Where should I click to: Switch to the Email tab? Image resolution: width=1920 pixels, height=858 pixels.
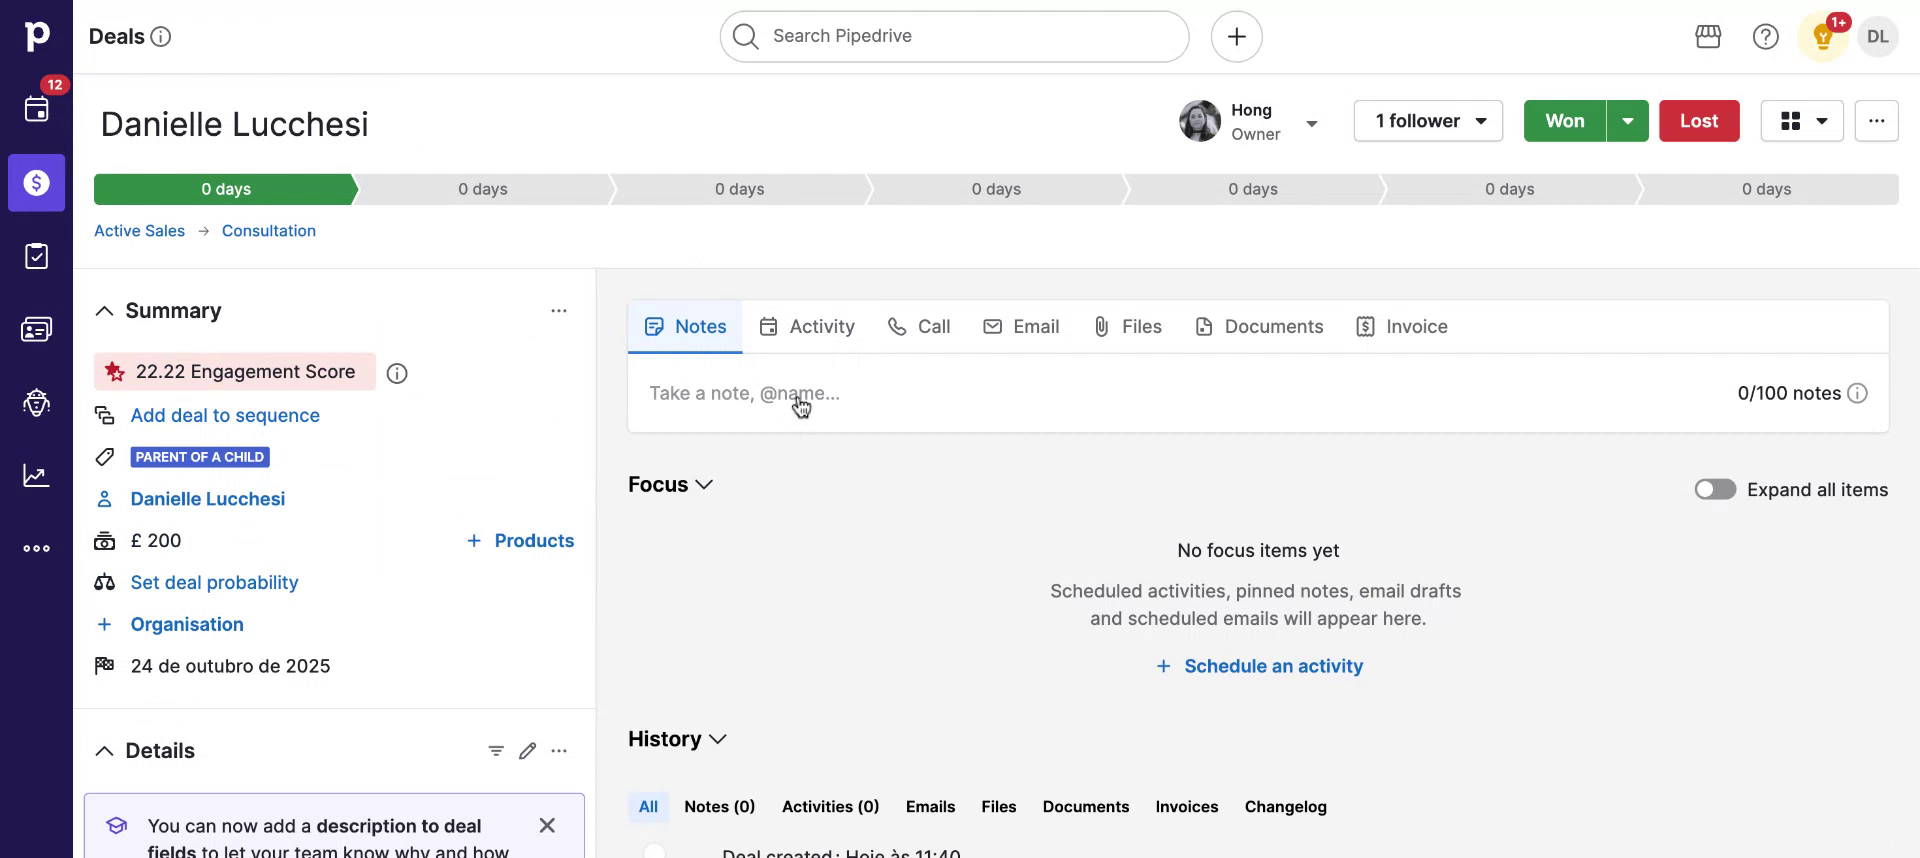pyautogui.click(x=1021, y=327)
